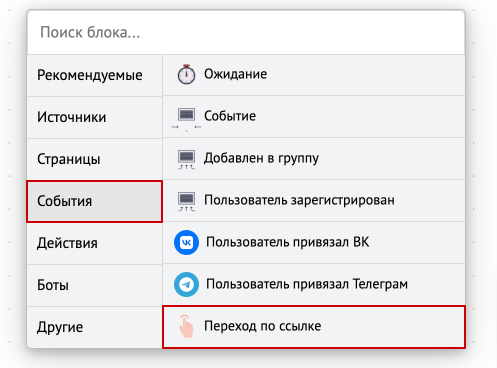Viewport: 497px width, 368px height.
Task: Show the Другие category
Action: [x=95, y=327]
